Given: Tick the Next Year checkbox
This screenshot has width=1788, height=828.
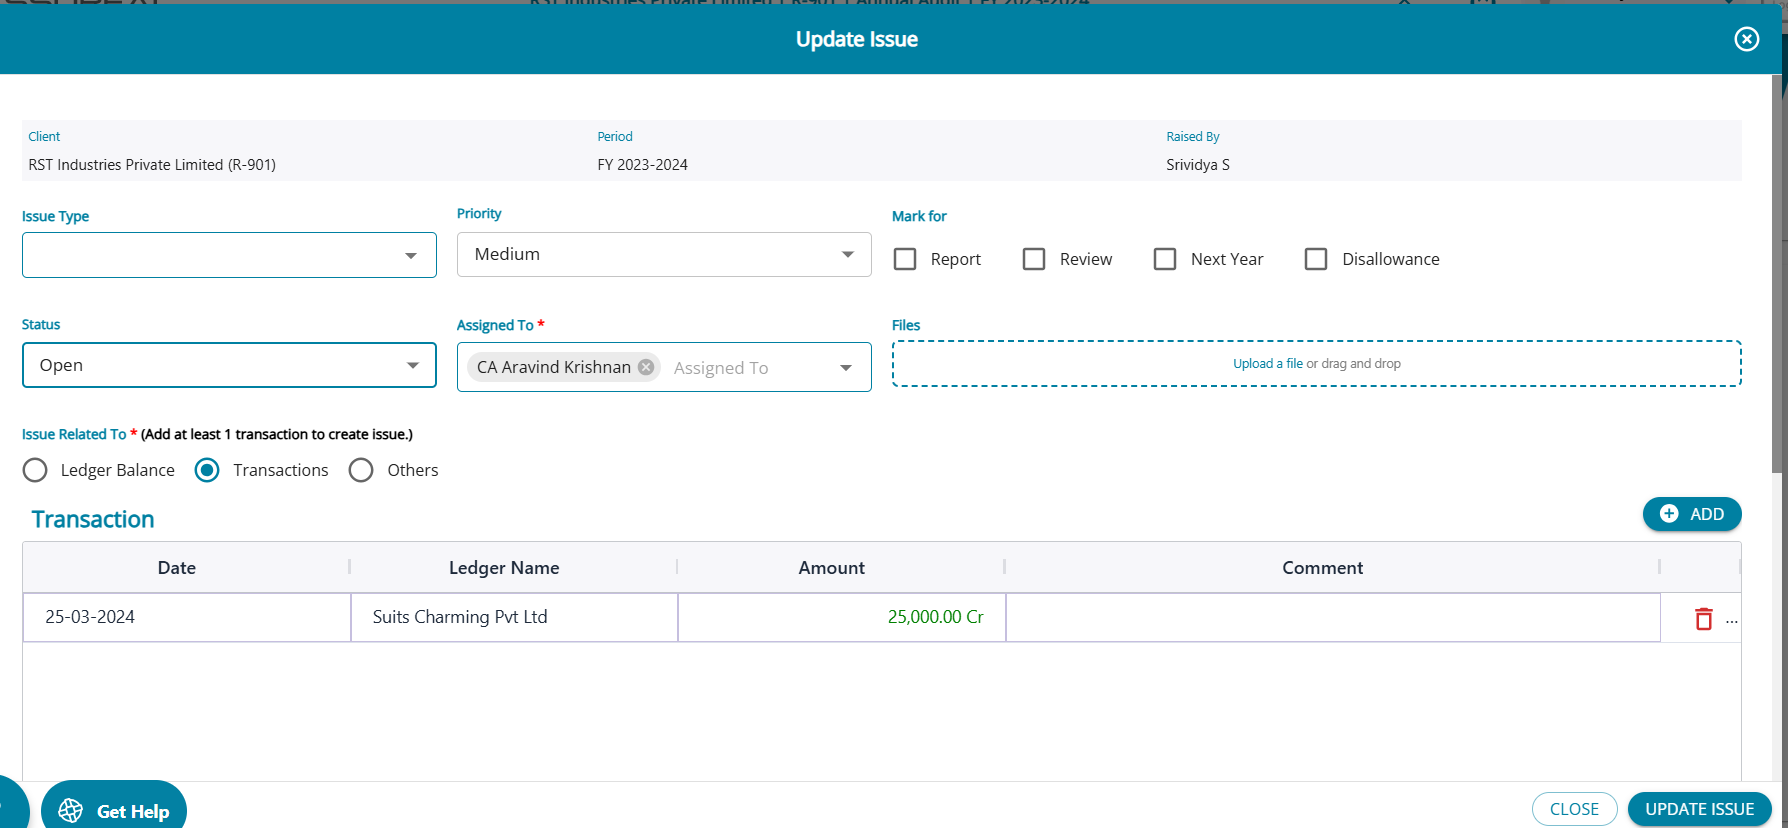Looking at the screenshot, I should click(1165, 259).
